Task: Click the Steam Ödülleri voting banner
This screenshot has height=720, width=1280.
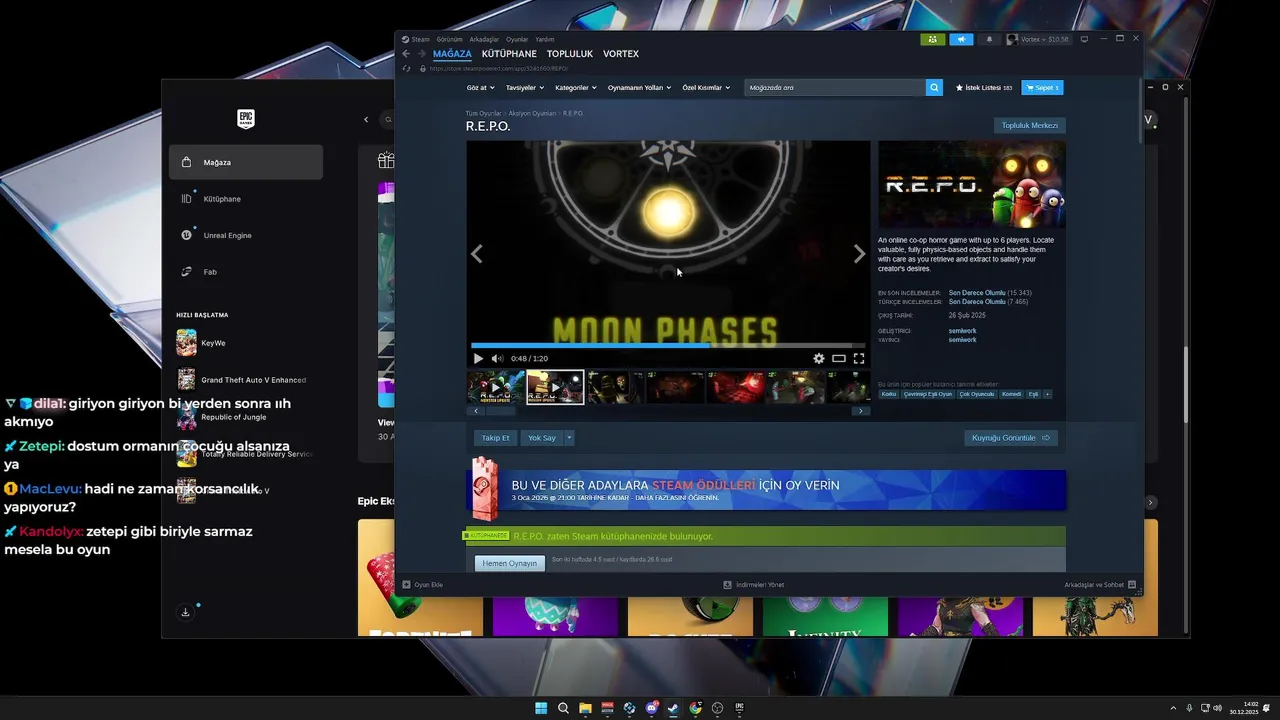Action: pyautogui.click(x=766, y=490)
